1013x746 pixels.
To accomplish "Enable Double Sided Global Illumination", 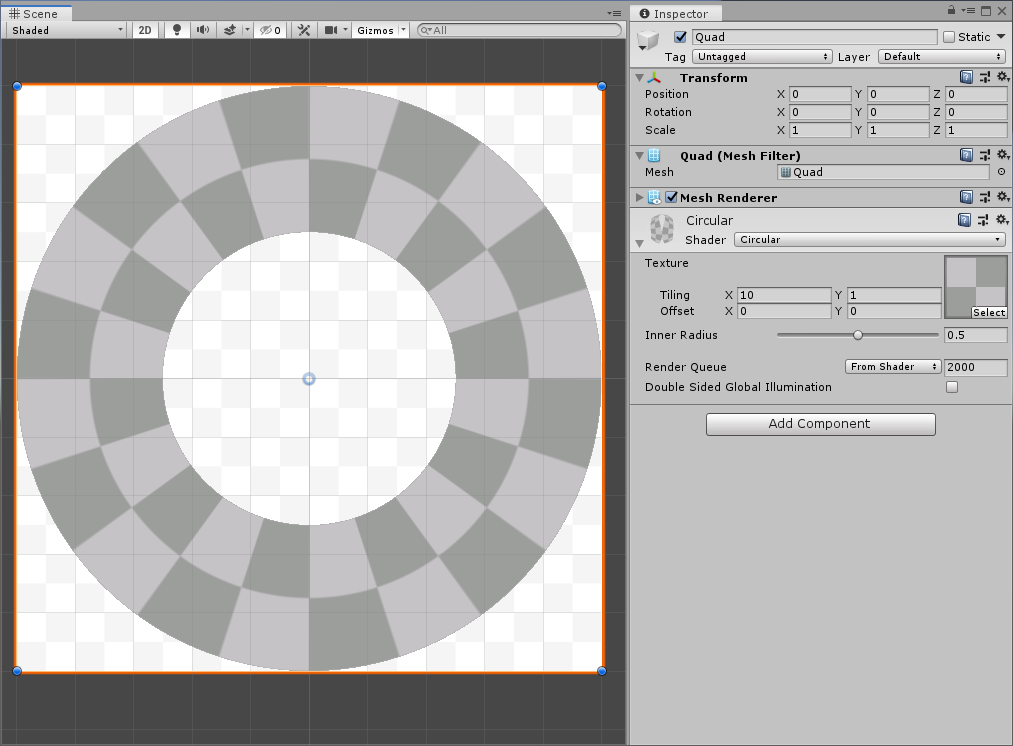I will (x=951, y=387).
